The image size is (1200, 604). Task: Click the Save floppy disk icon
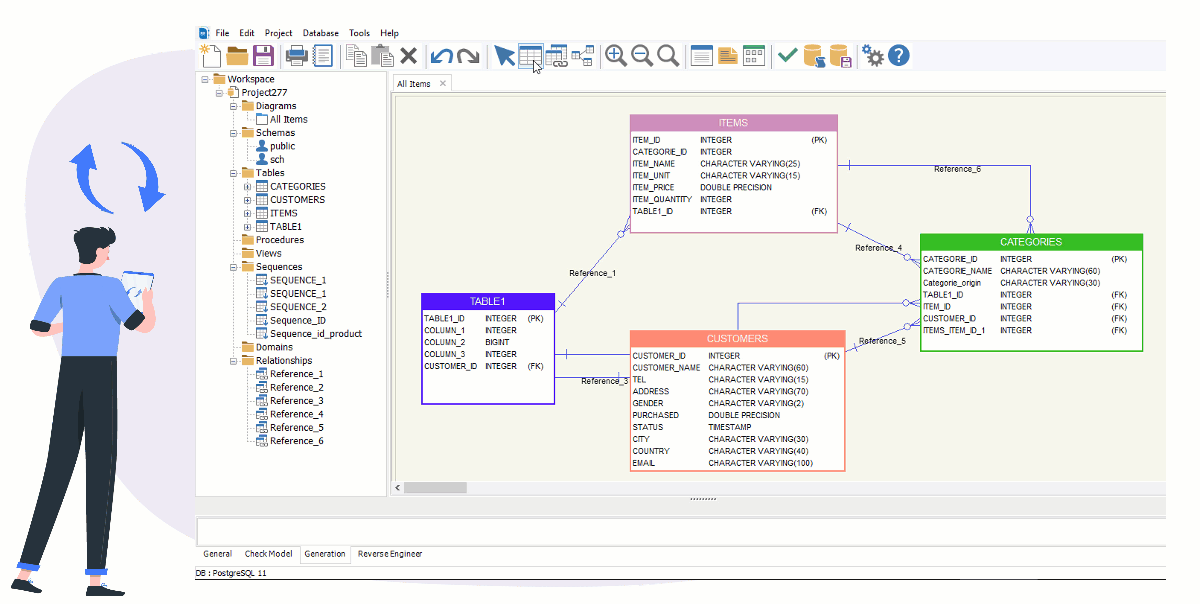point(263,56)
